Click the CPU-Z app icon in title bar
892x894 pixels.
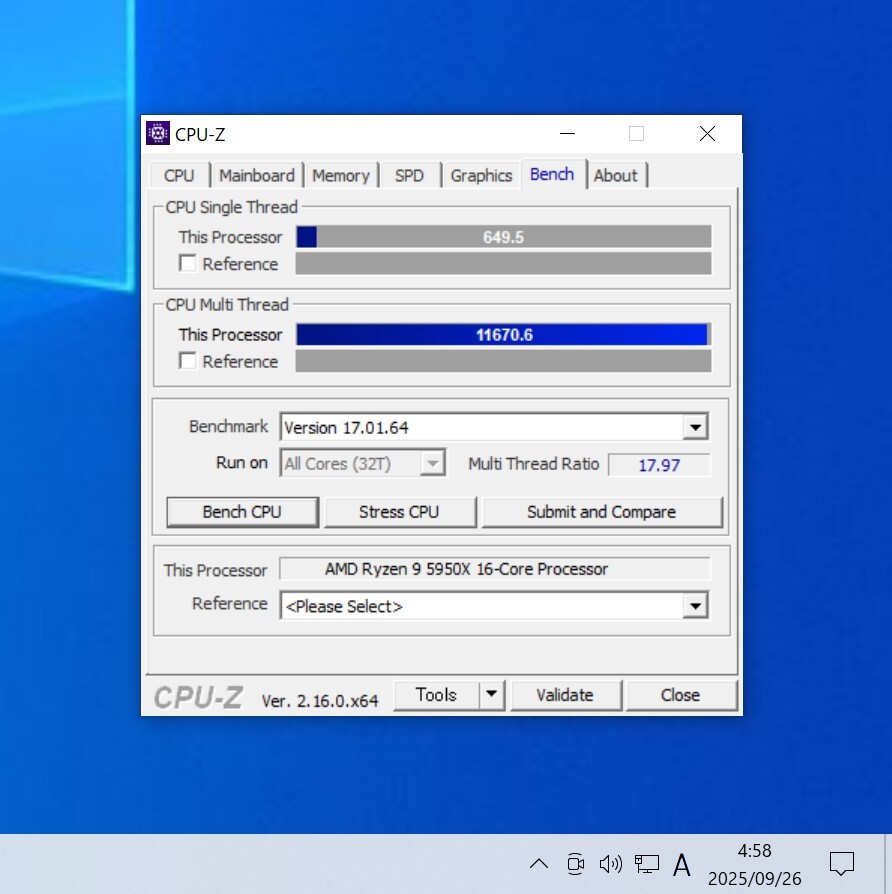[158, 134]
